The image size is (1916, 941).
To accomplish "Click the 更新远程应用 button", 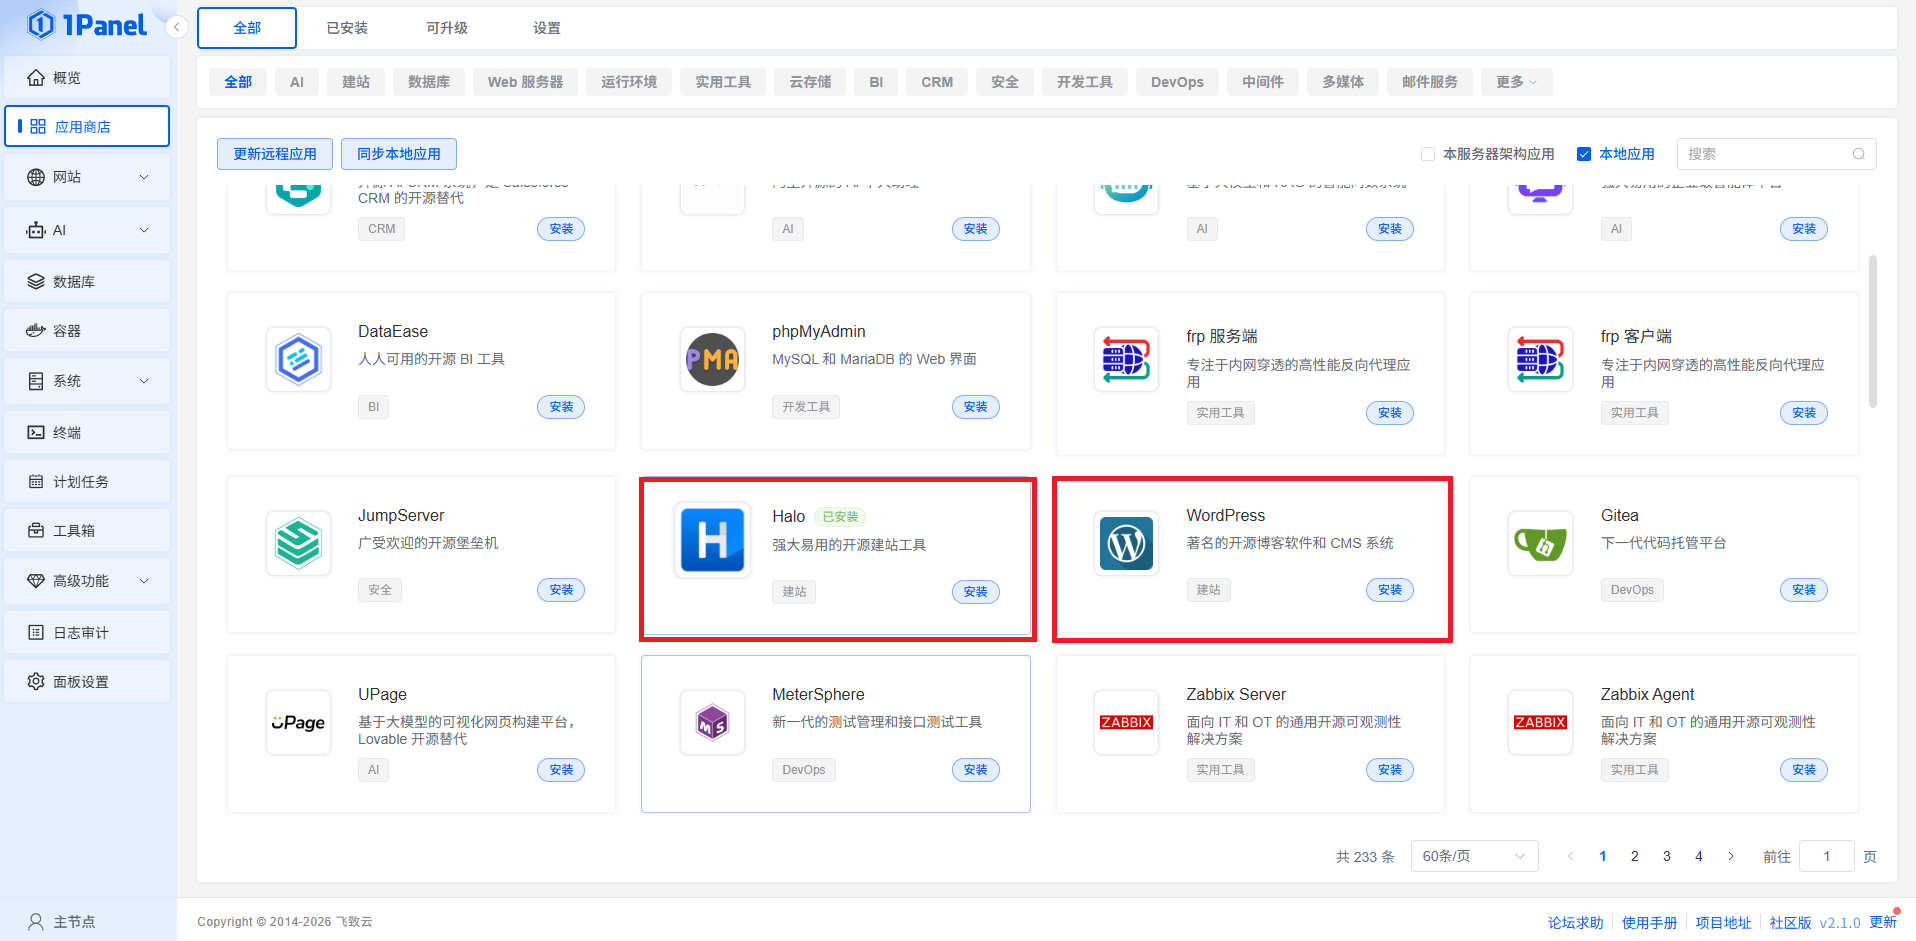I will coord(275,154).
